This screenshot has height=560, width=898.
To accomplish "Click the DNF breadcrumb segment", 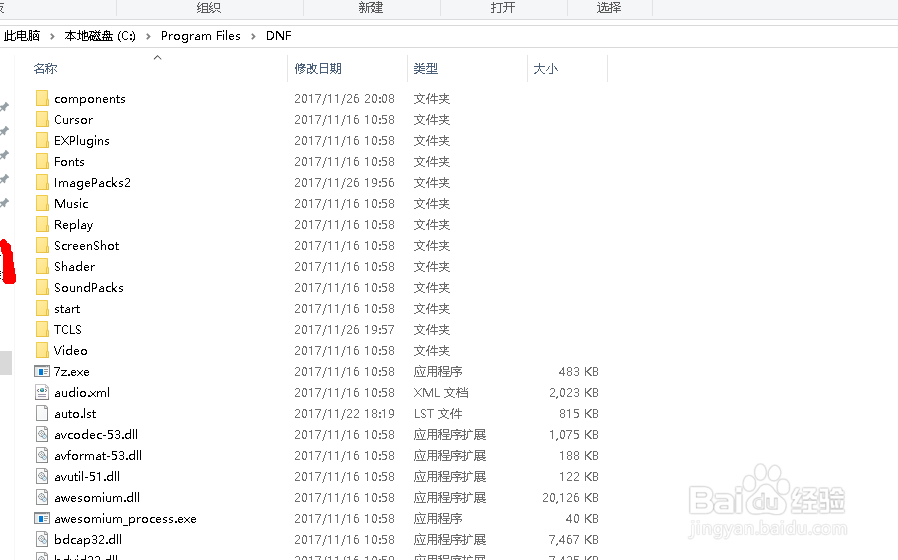I will pos(279,36).
